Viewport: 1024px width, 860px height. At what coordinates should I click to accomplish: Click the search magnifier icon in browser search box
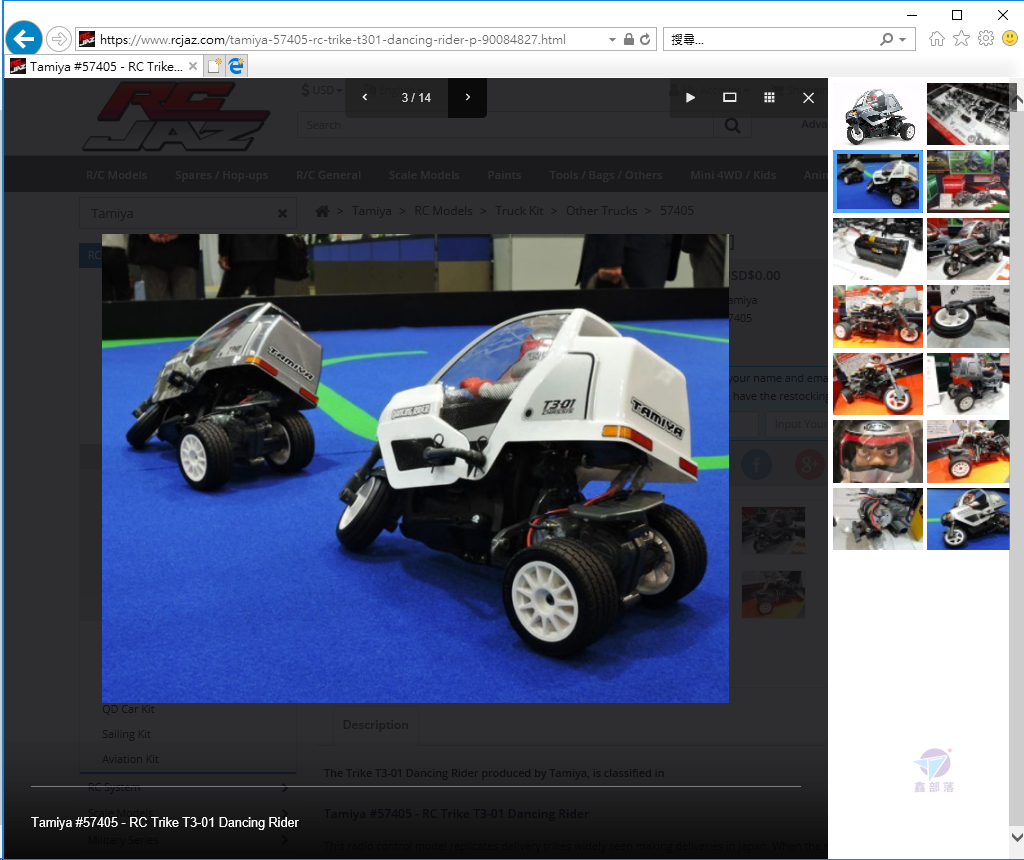pyautogui.click(x=886, y=39)
